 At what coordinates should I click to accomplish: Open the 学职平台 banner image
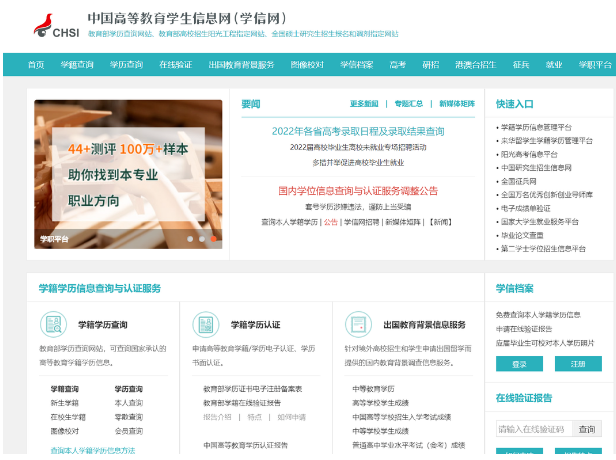pos(128,174)
